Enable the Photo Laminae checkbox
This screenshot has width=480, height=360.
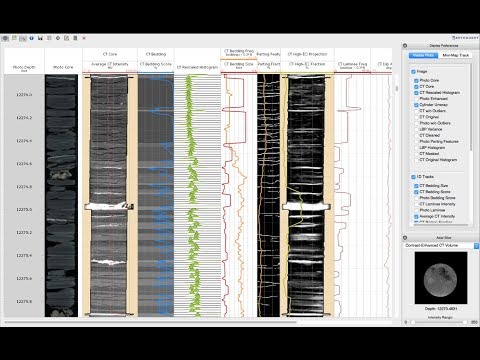[416, 210]
